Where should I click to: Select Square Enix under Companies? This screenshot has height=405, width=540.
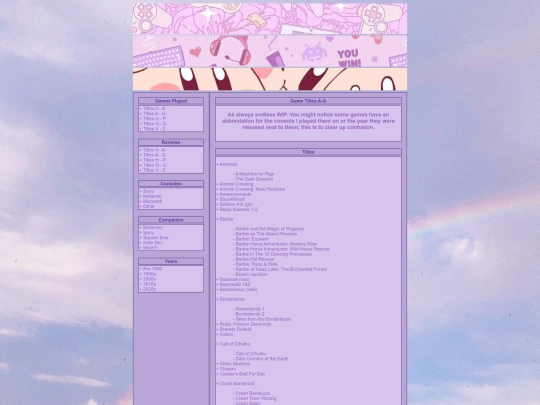pyautogui.click(x=156, y=238)
